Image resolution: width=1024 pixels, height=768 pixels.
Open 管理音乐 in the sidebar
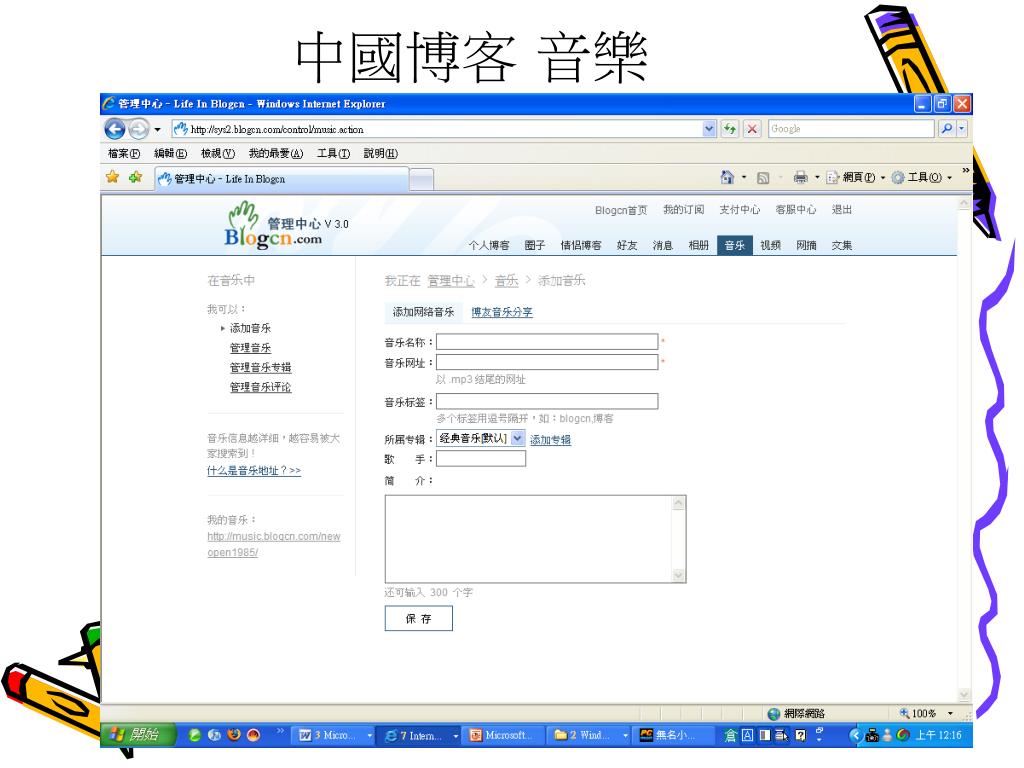tap(250, 347)
